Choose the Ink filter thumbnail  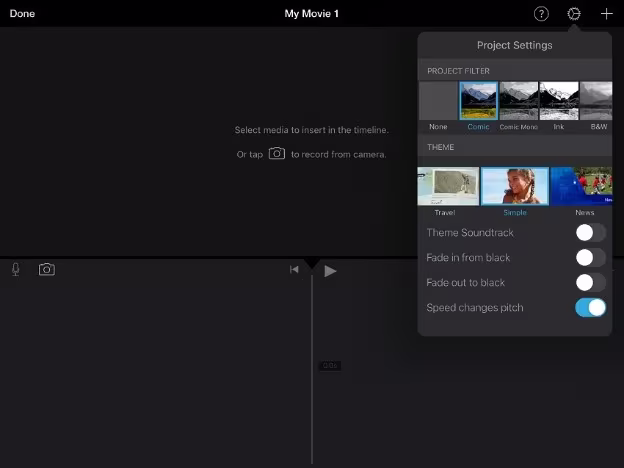559,101
